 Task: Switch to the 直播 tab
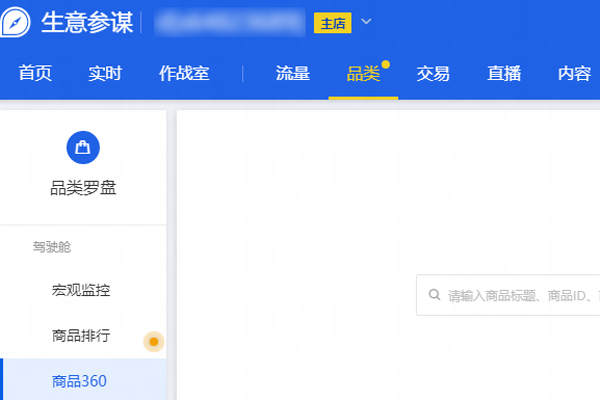(503, 73)
